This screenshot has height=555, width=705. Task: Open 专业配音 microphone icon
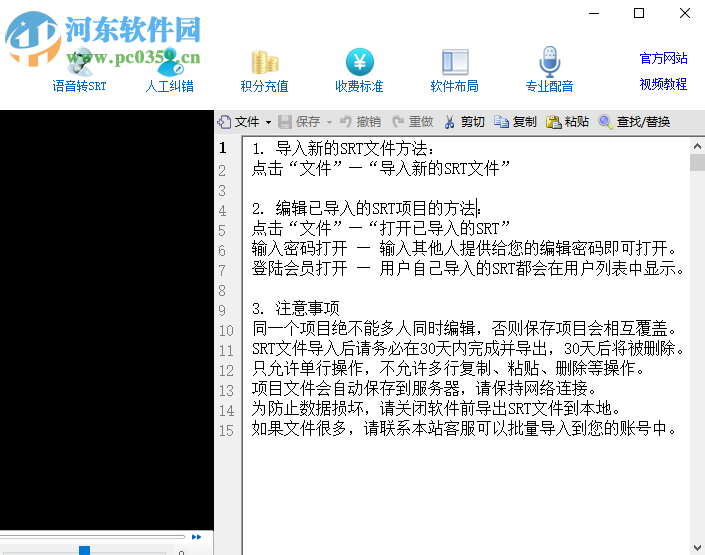549,61
